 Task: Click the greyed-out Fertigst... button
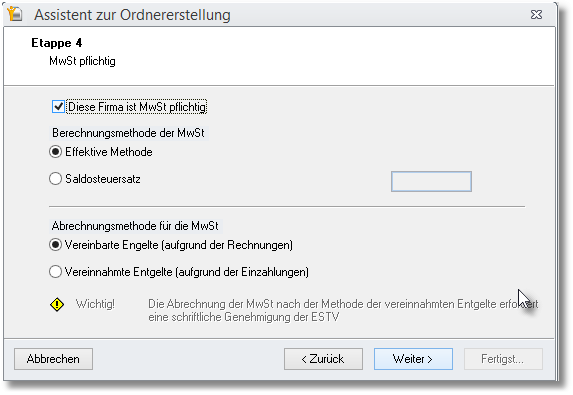point(503,359)
